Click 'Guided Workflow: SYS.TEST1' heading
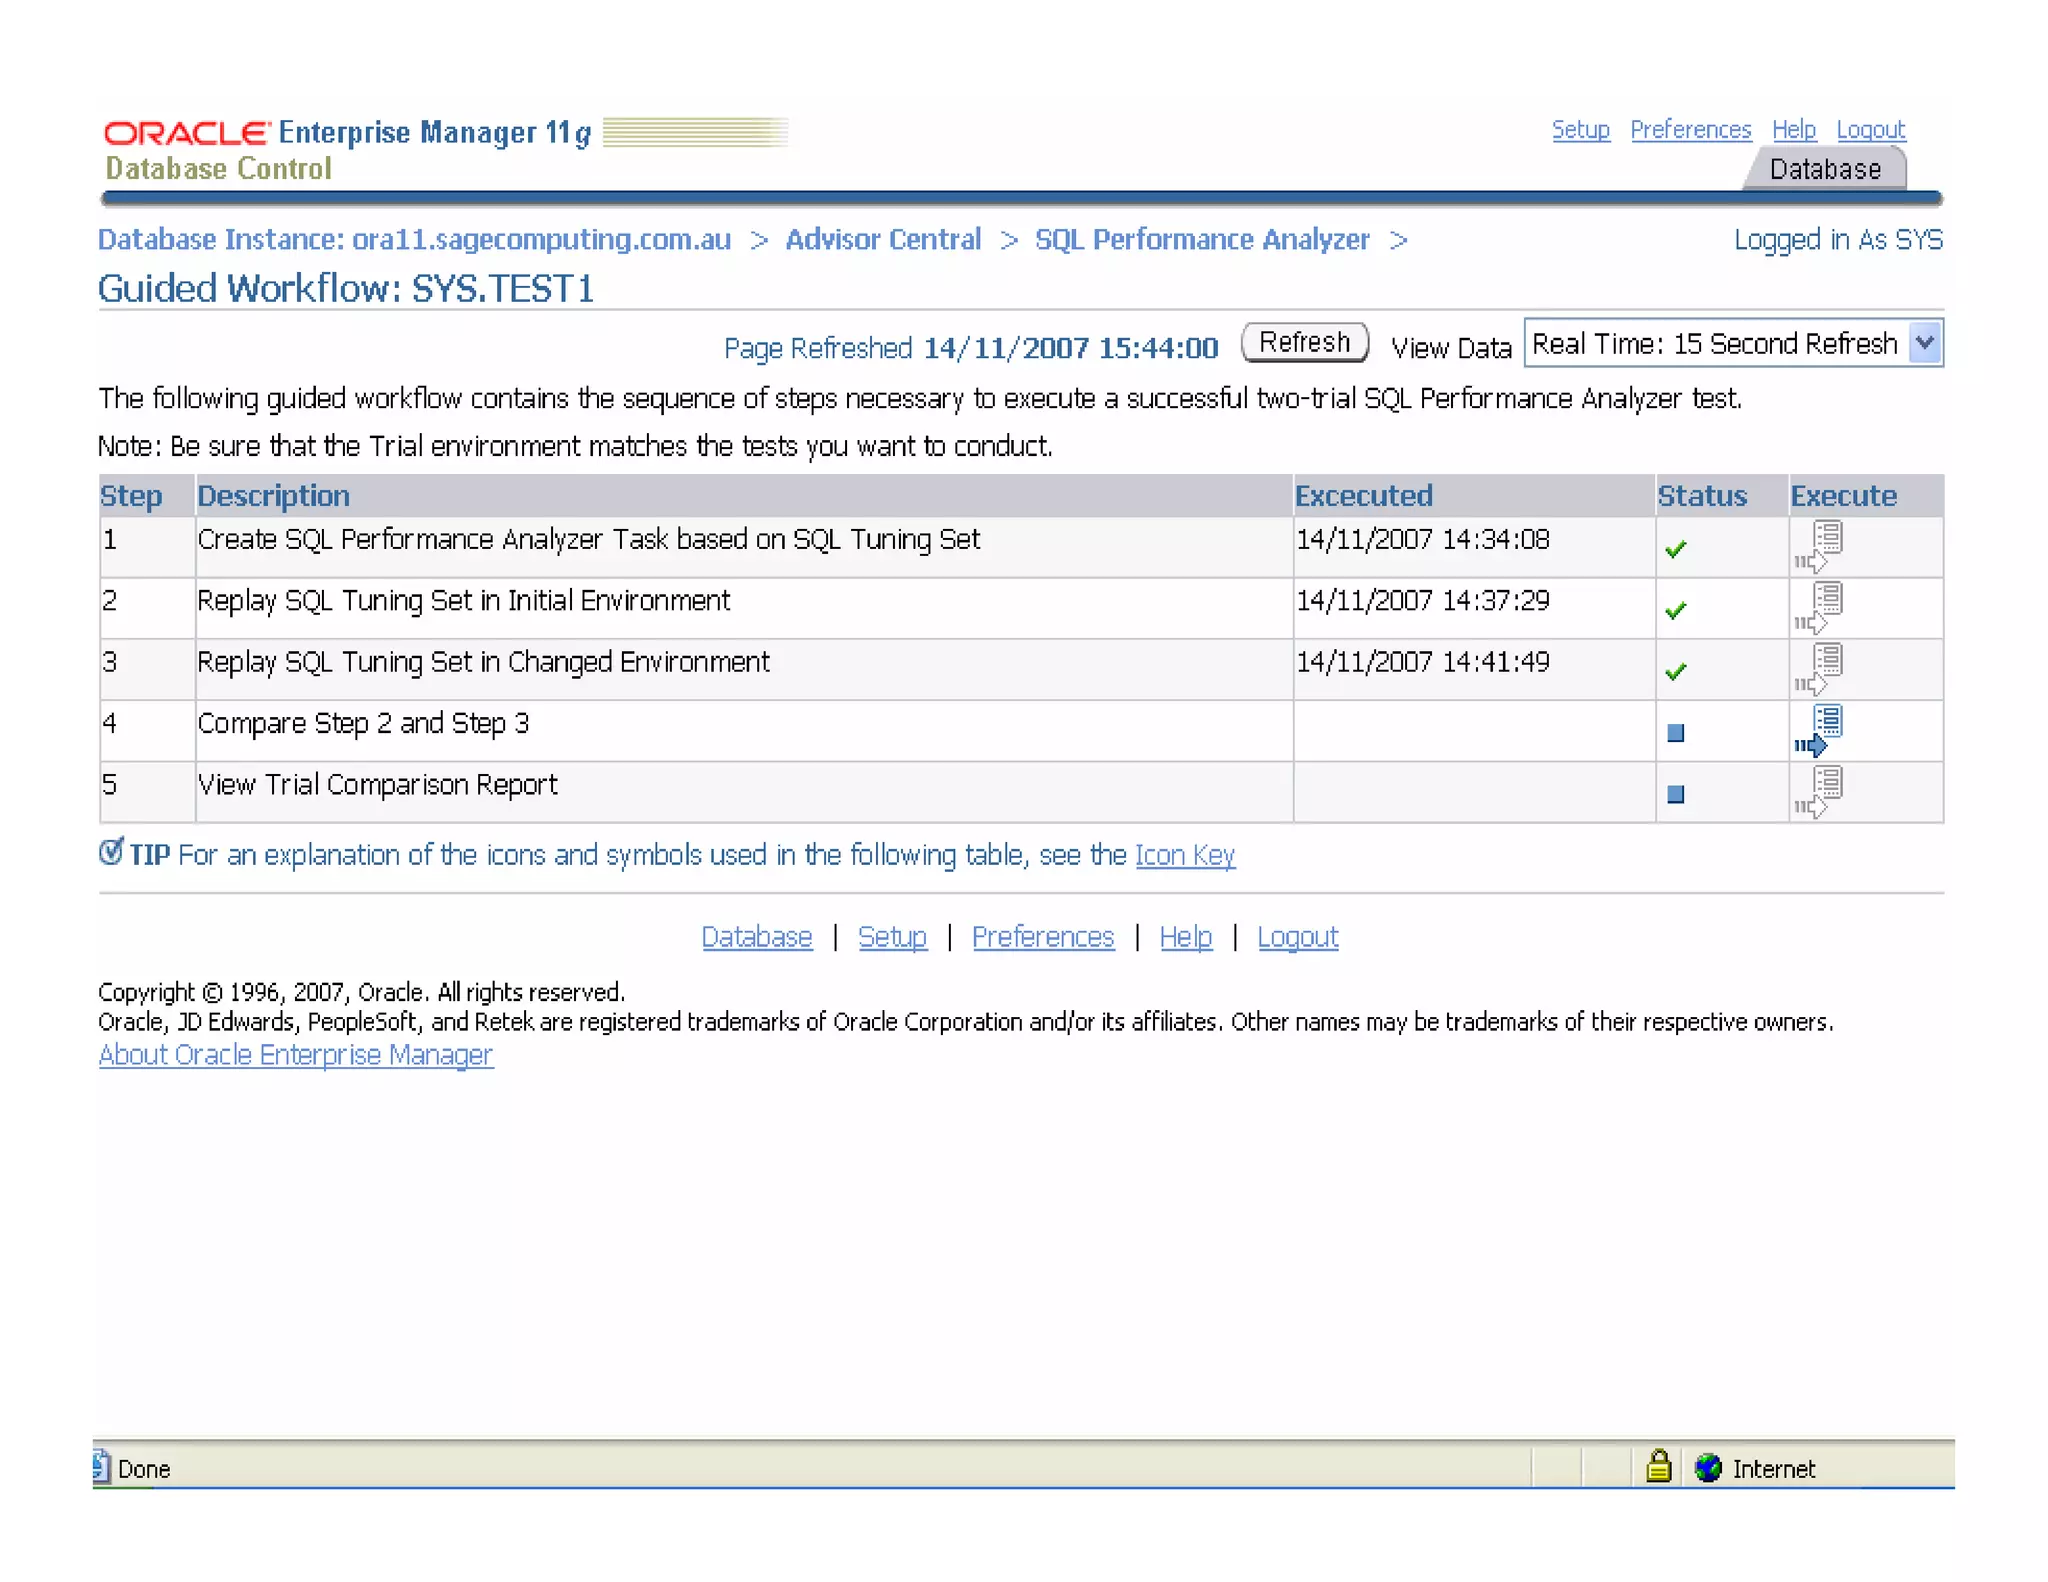Image resolution: width=2048 pixels, height=1582 pixels. [345, 289]
